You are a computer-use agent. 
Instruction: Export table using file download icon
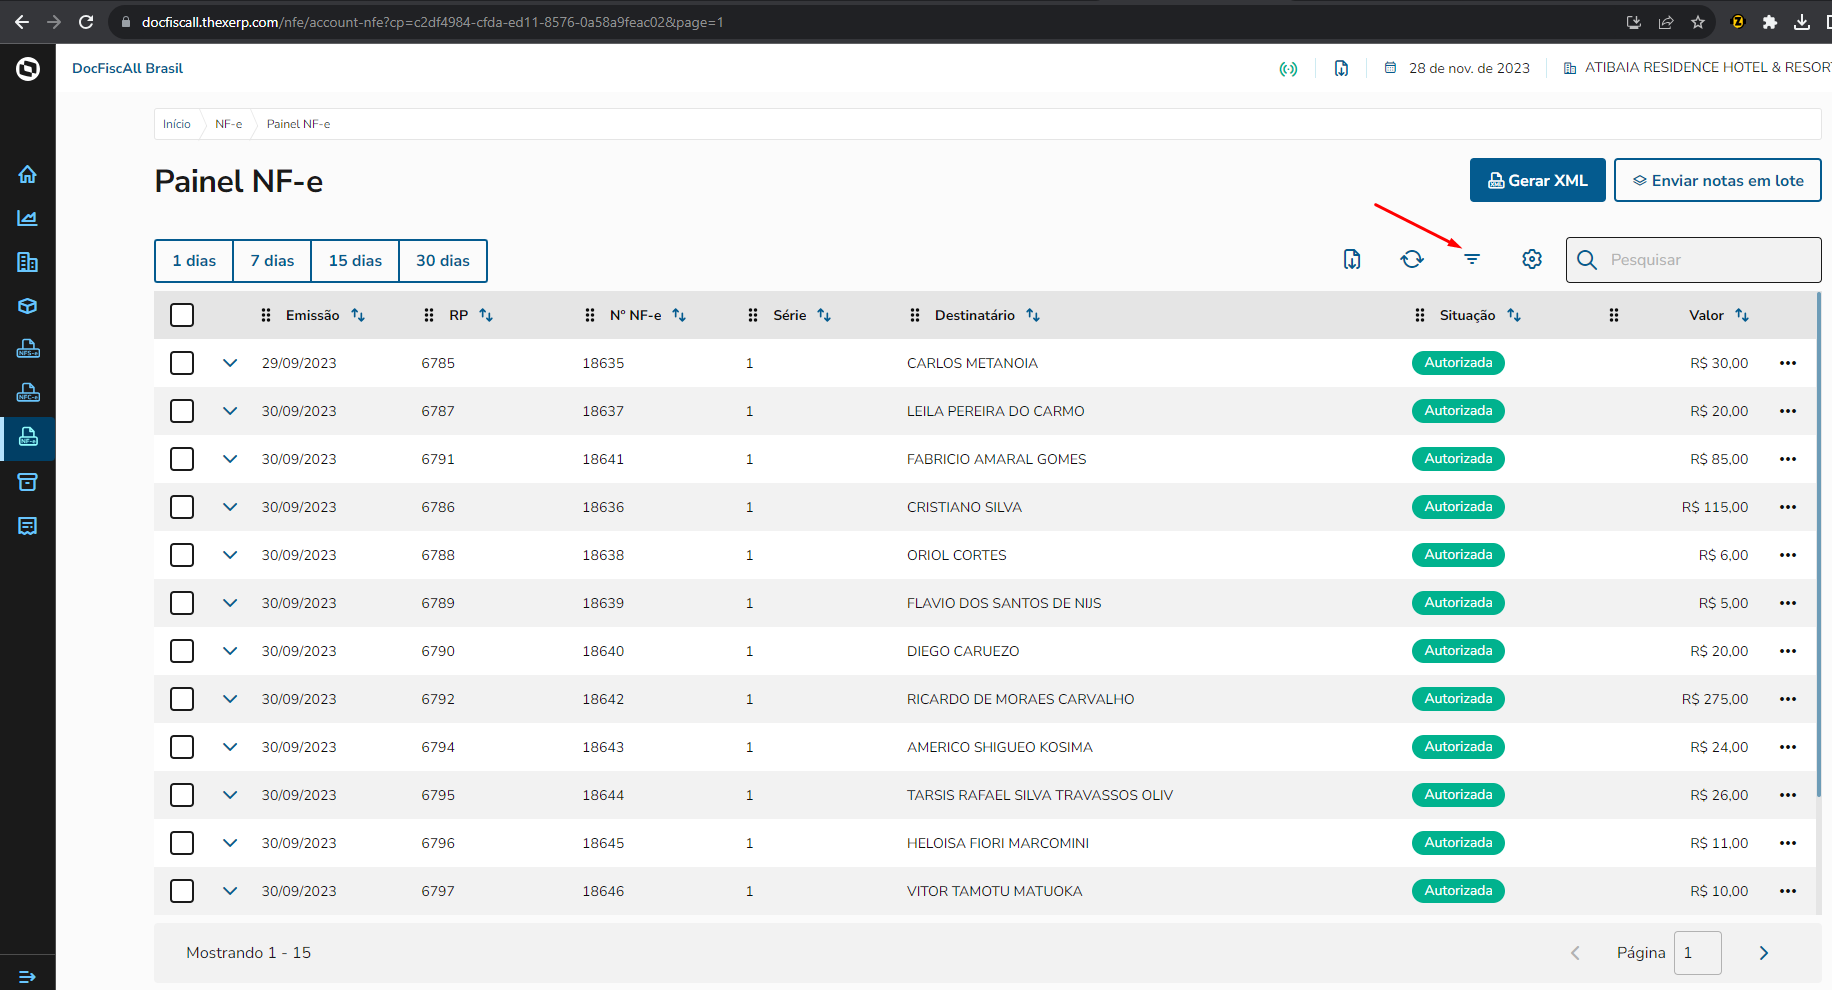(1352, 259)
